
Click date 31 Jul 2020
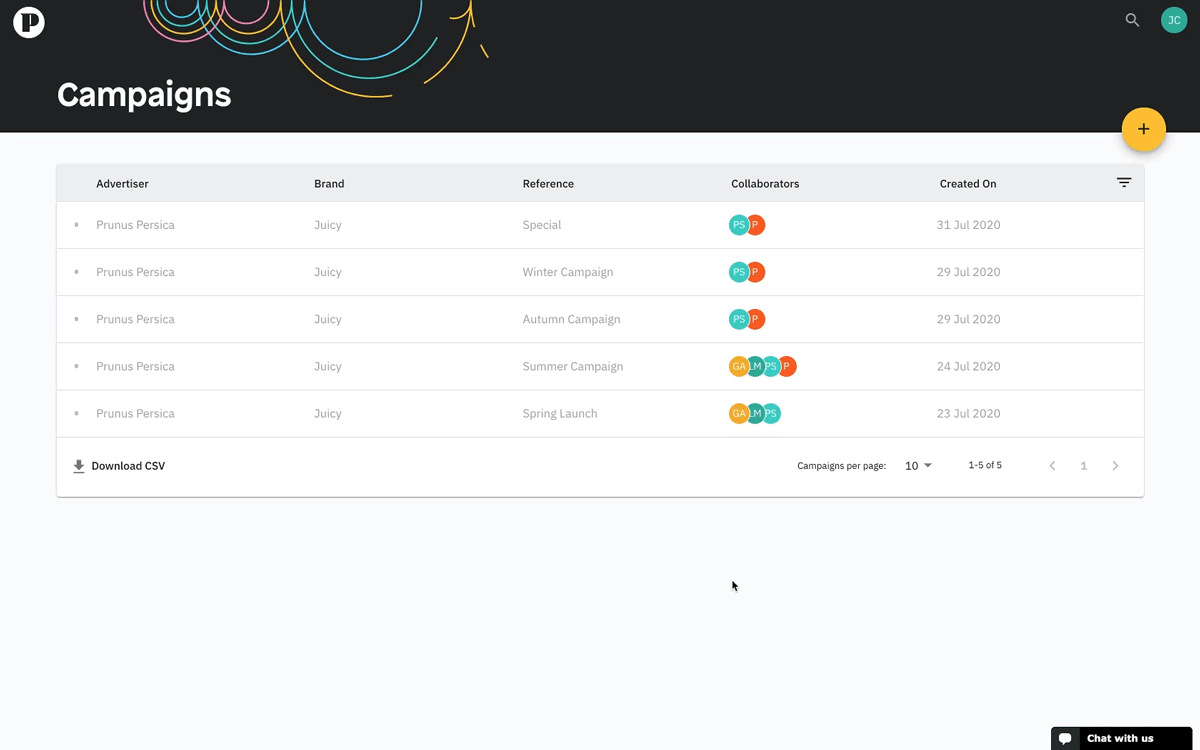(968, 225)
